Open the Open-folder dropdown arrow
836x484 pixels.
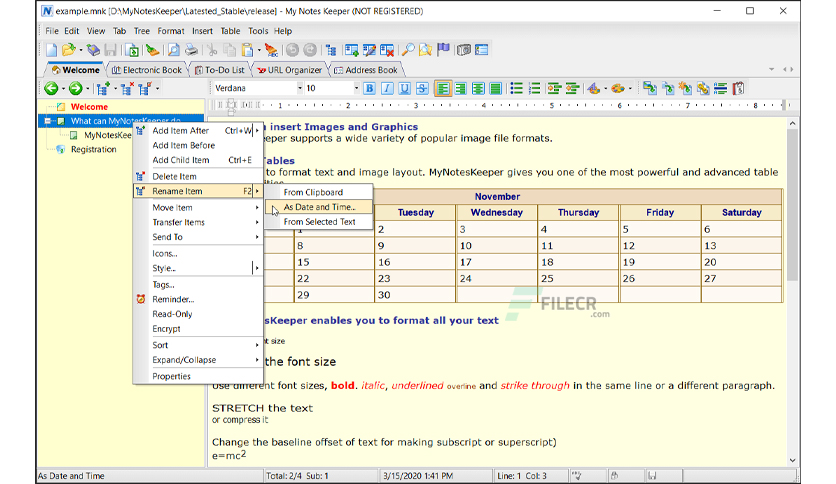coord(81,51)
